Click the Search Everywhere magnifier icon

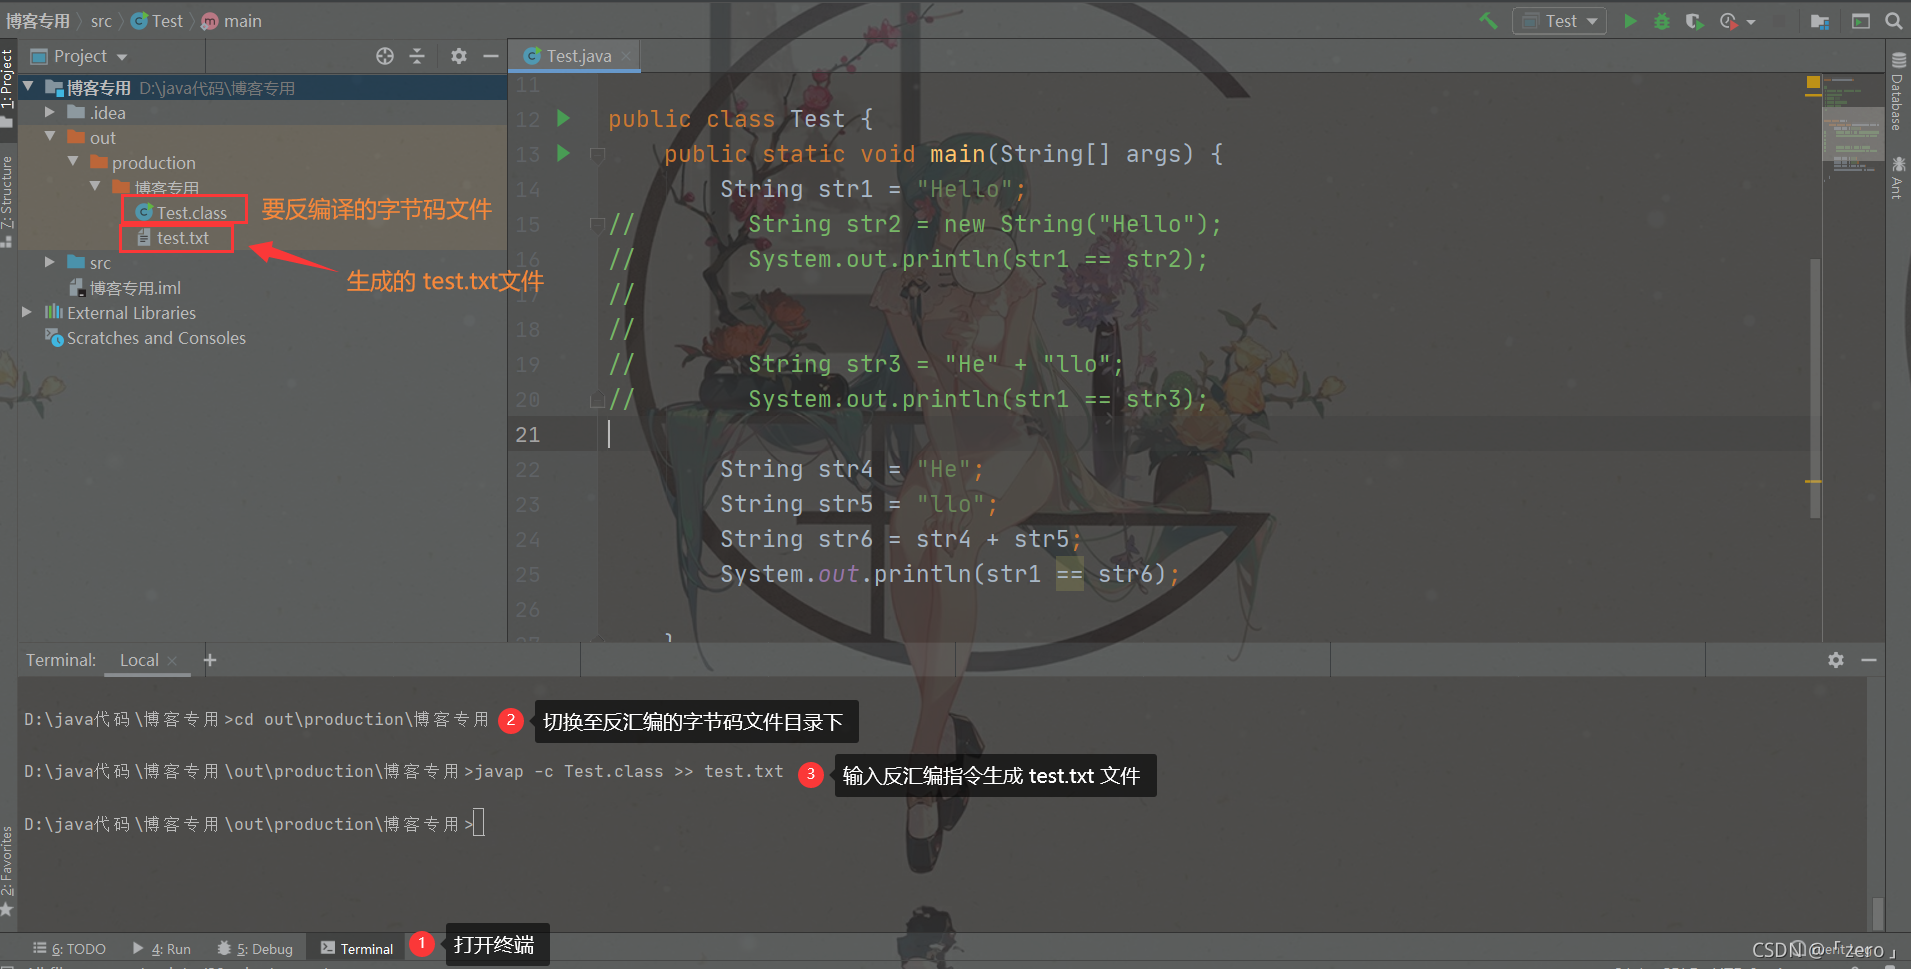(1893, 21)
